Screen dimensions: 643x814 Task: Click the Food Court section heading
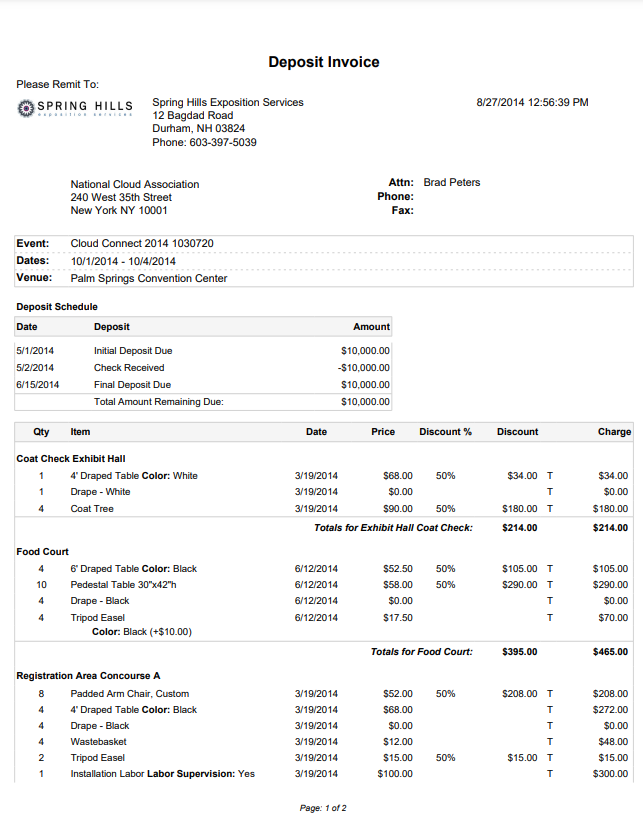[43, 551]
